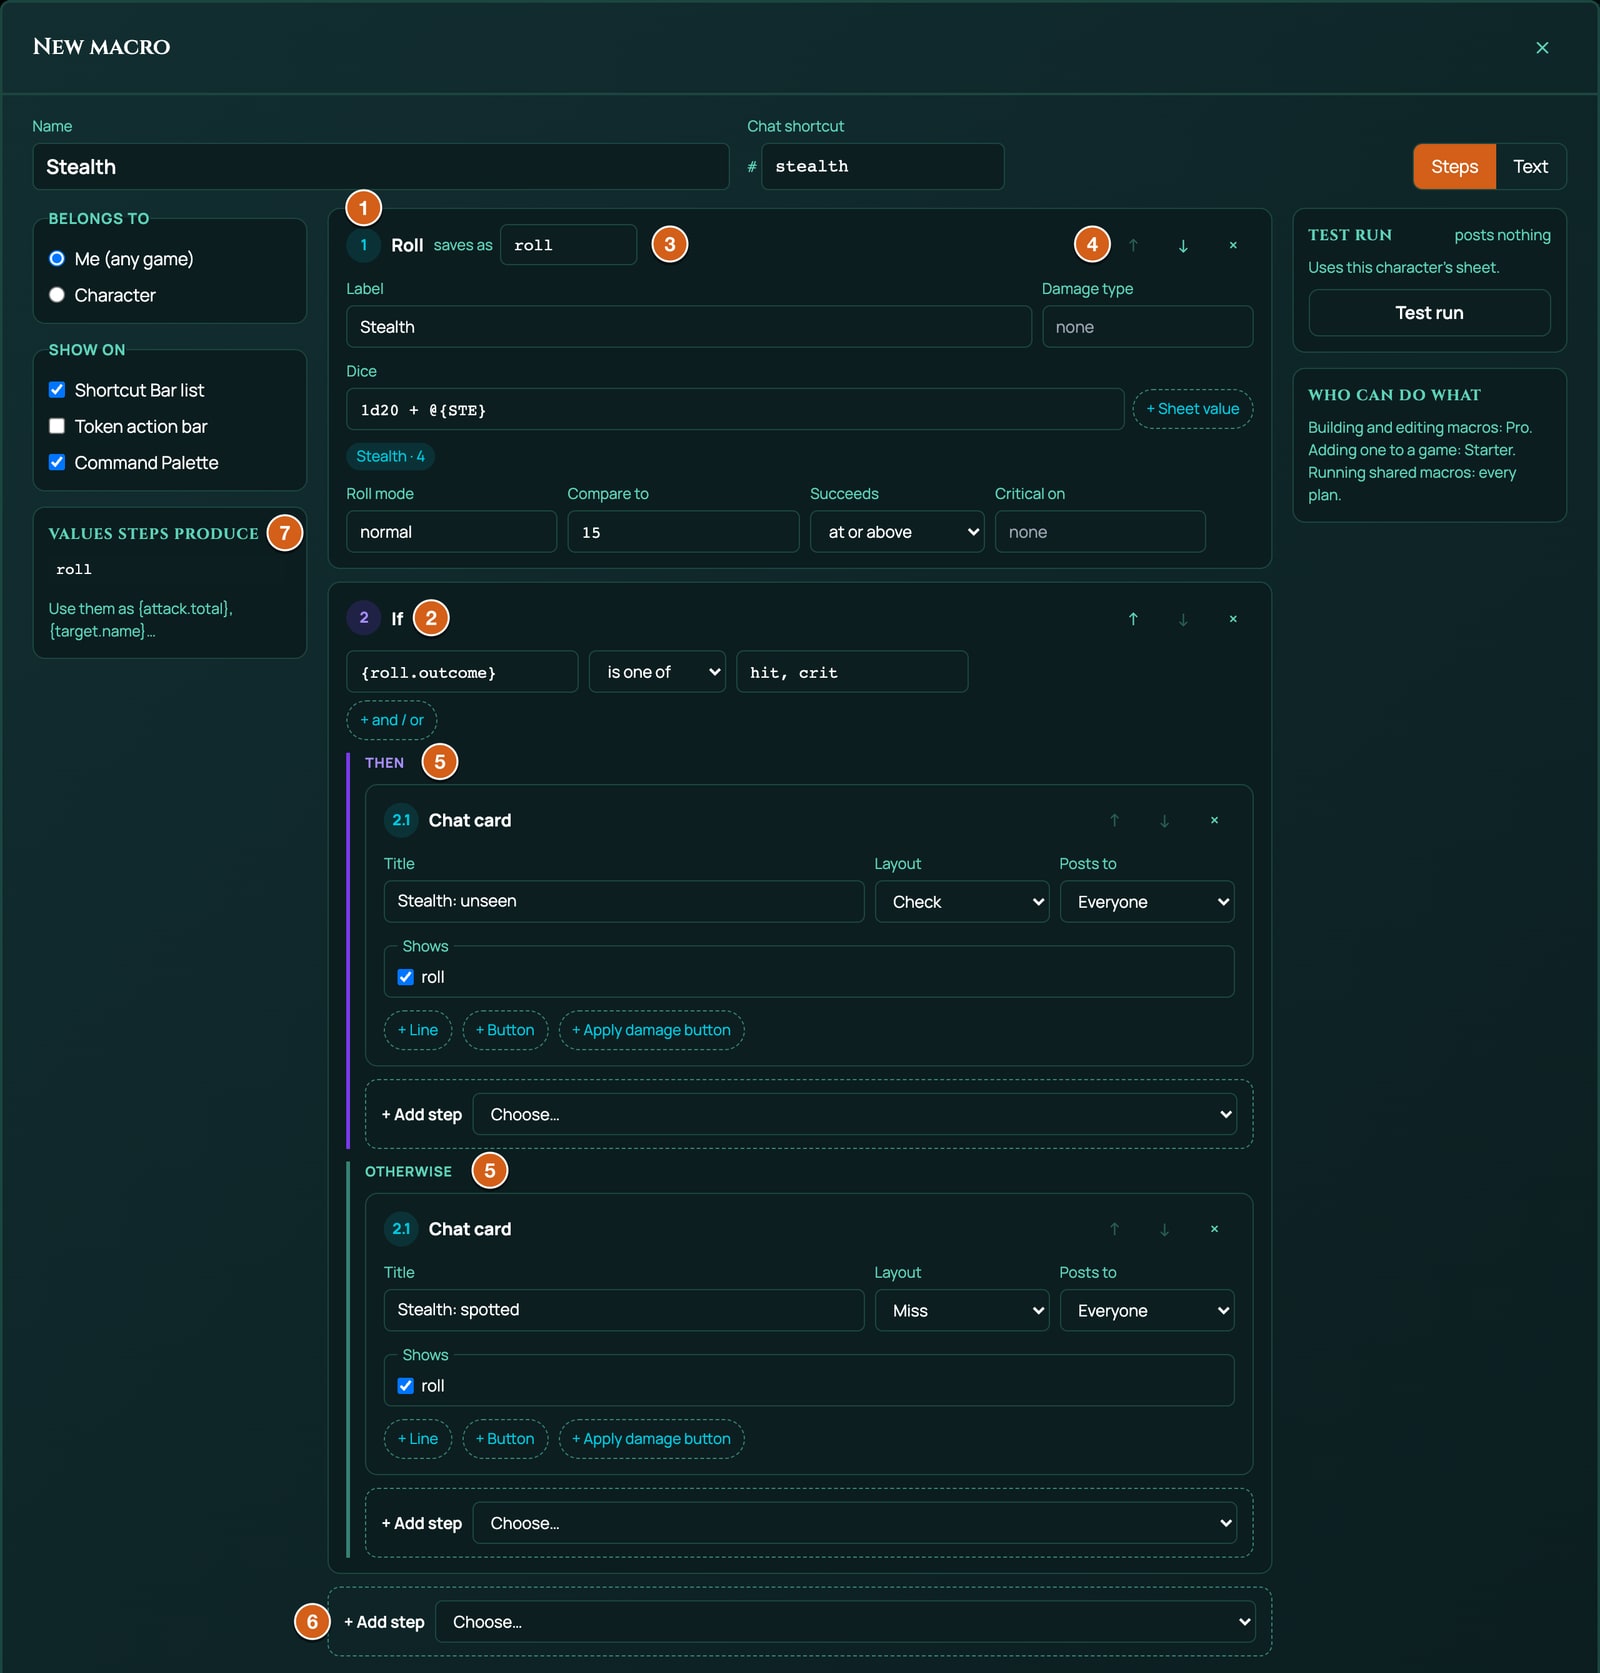The height and width of the screenshot is (1673, 1600).
Task: Click the 'Stealth · 4' chip
Action: coord(390,456)
